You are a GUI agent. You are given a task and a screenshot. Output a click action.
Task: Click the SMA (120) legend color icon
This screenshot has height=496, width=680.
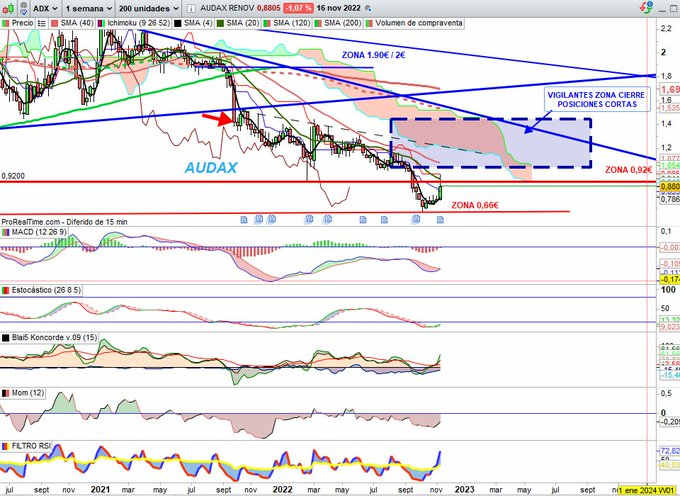(267, 23)
